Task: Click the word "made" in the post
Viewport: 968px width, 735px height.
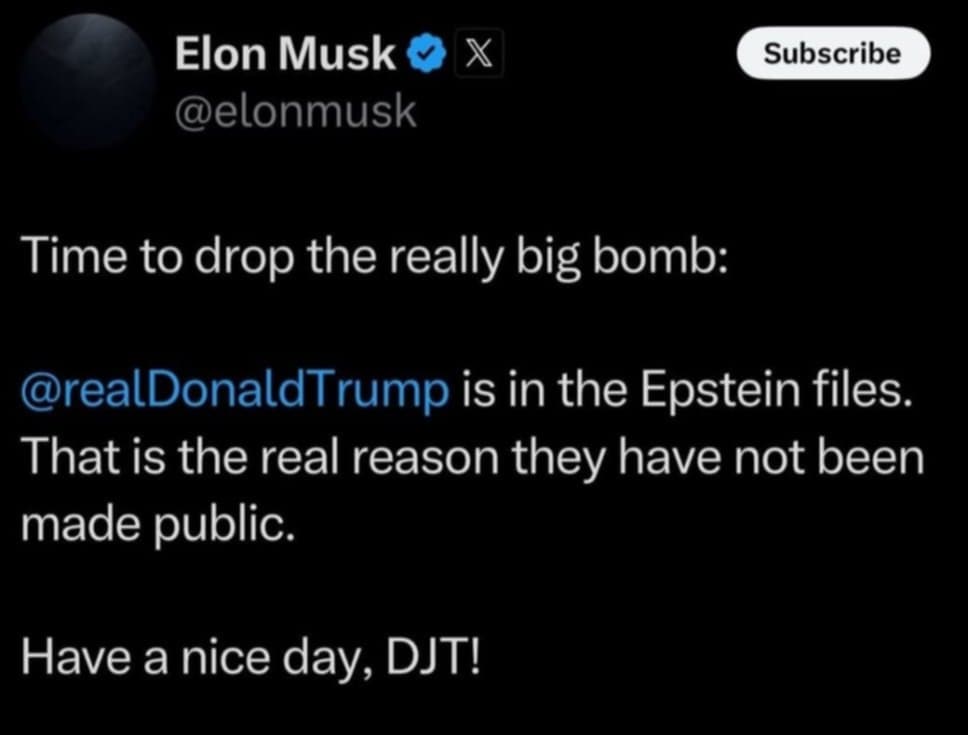Action: 80,525
